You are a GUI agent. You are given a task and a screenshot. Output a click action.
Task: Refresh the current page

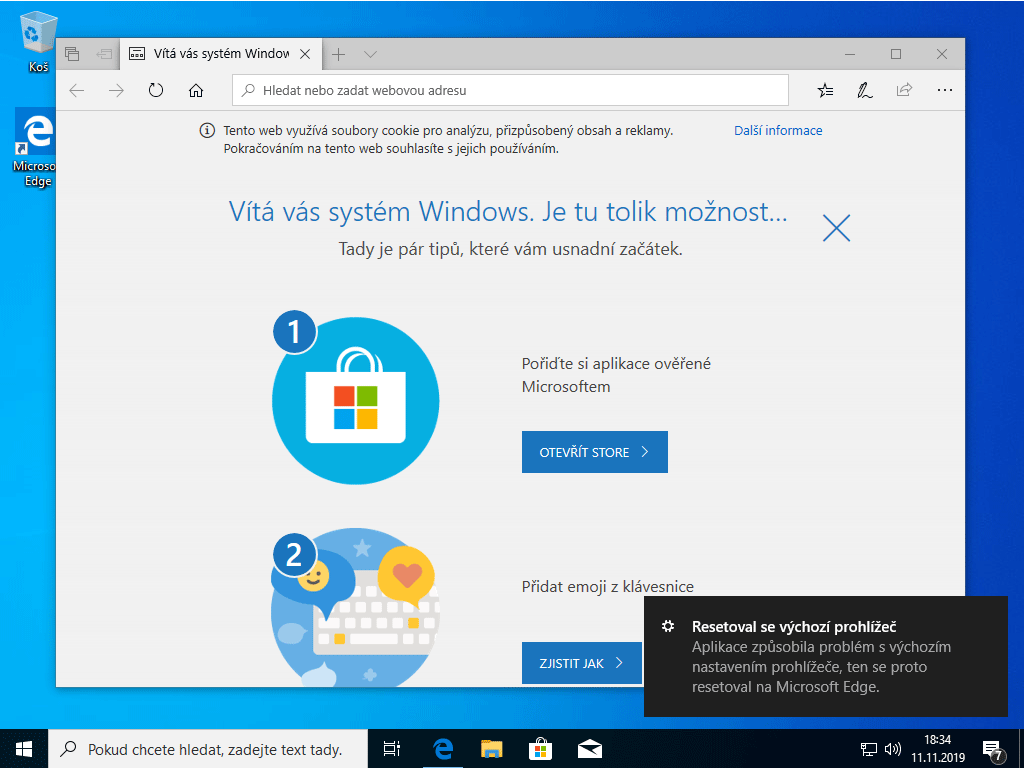(x=155, y=90)
